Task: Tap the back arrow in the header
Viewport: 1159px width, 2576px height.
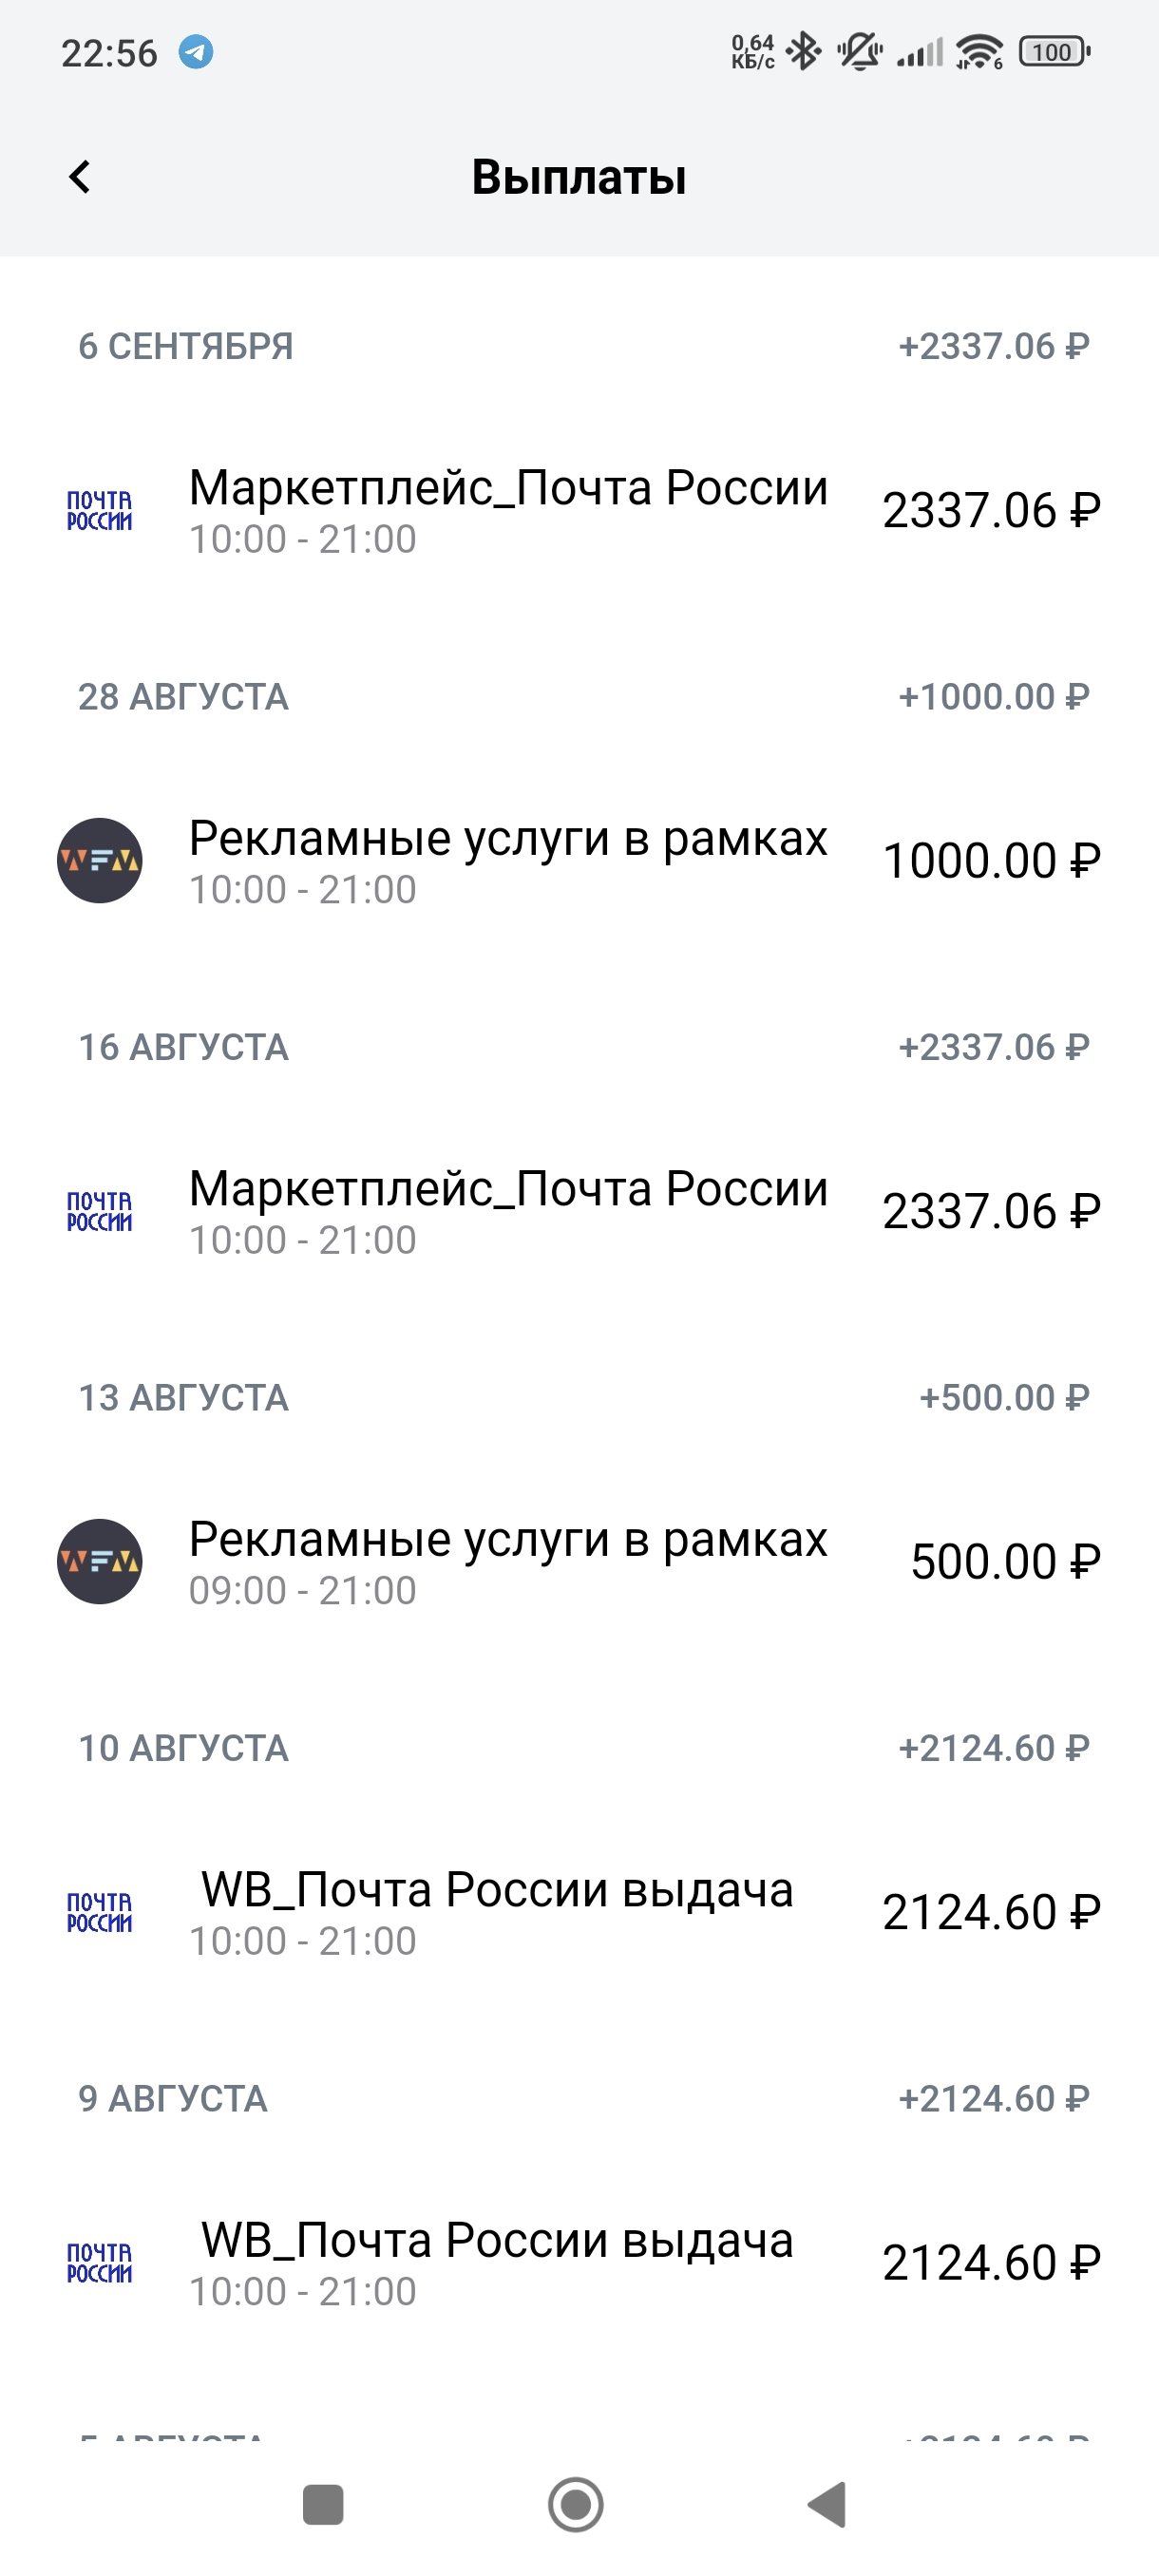Action: point(80,177)
